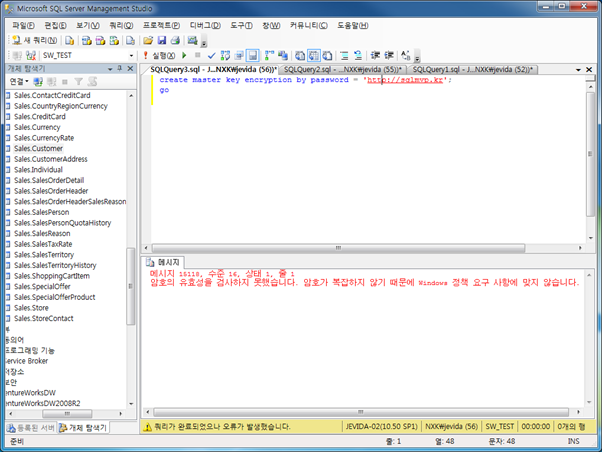Viewport: 602px width, 452px height.
Task: Close the current query tab
Action: [x=589, y=70]
